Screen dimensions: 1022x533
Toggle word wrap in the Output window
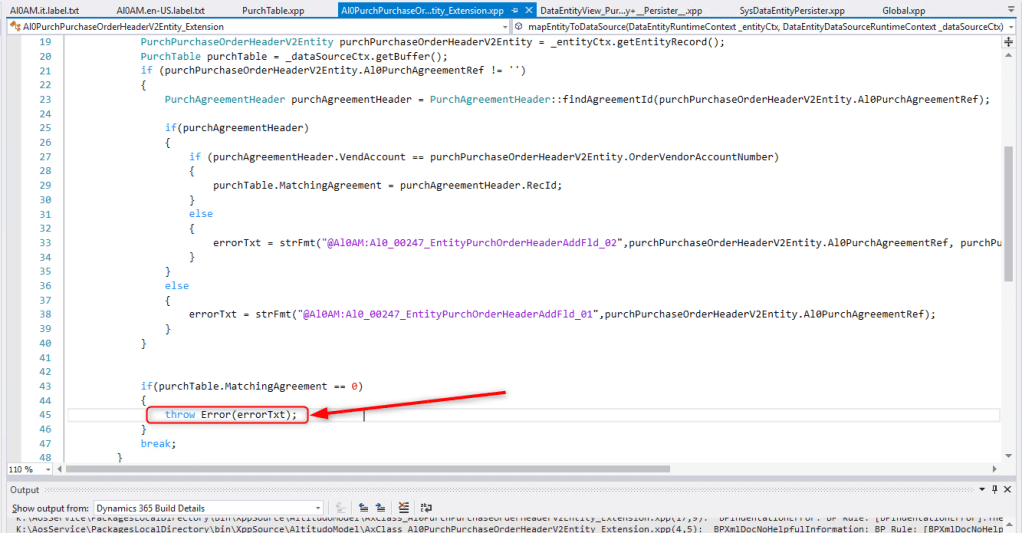click(x=427, y=508)
